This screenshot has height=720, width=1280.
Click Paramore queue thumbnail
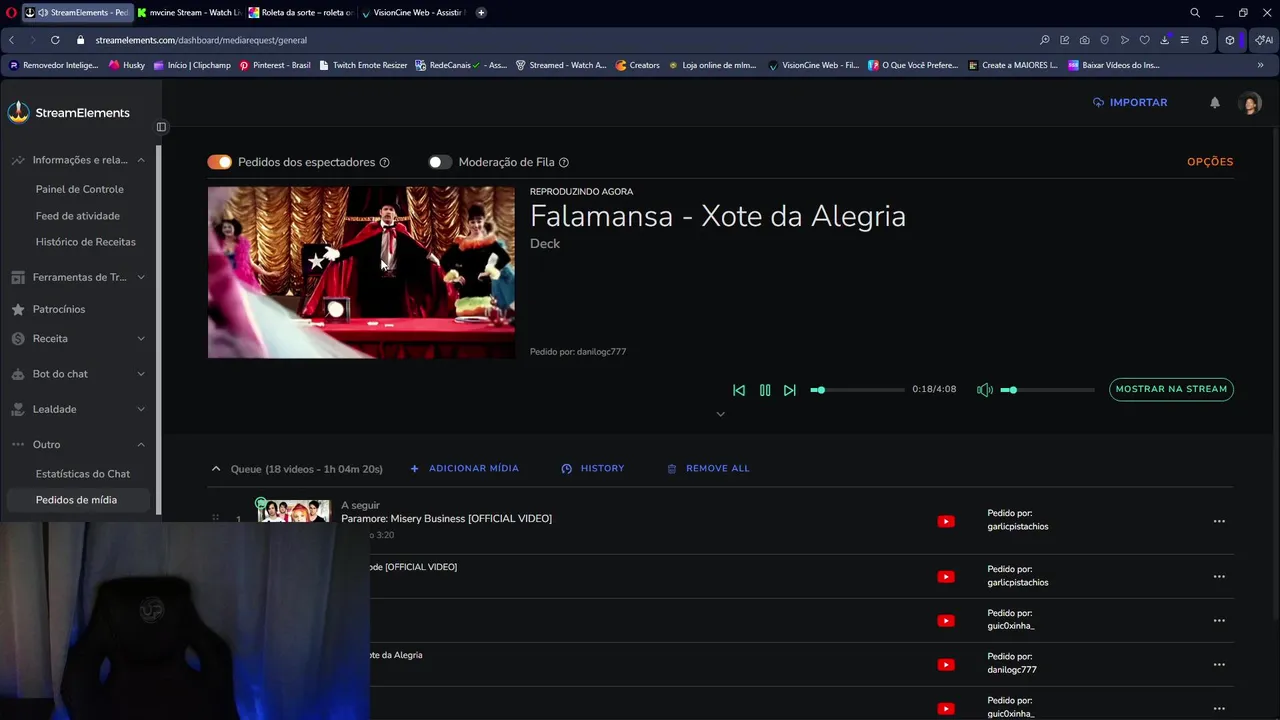[293, 511]
